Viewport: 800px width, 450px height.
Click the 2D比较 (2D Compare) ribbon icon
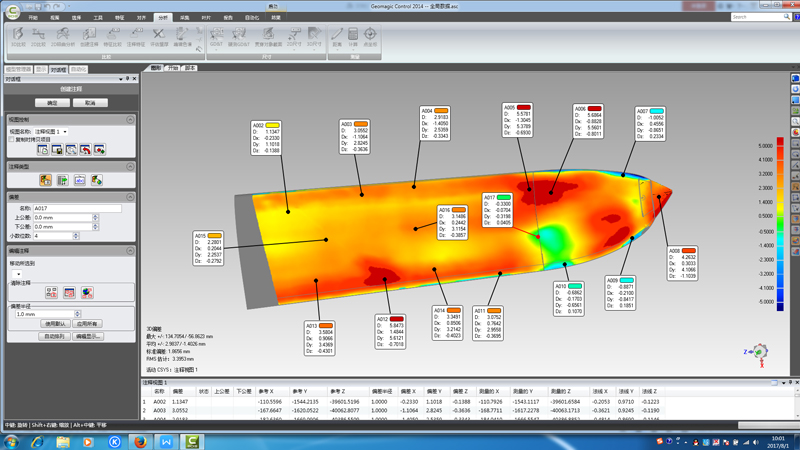click(39, 36)
